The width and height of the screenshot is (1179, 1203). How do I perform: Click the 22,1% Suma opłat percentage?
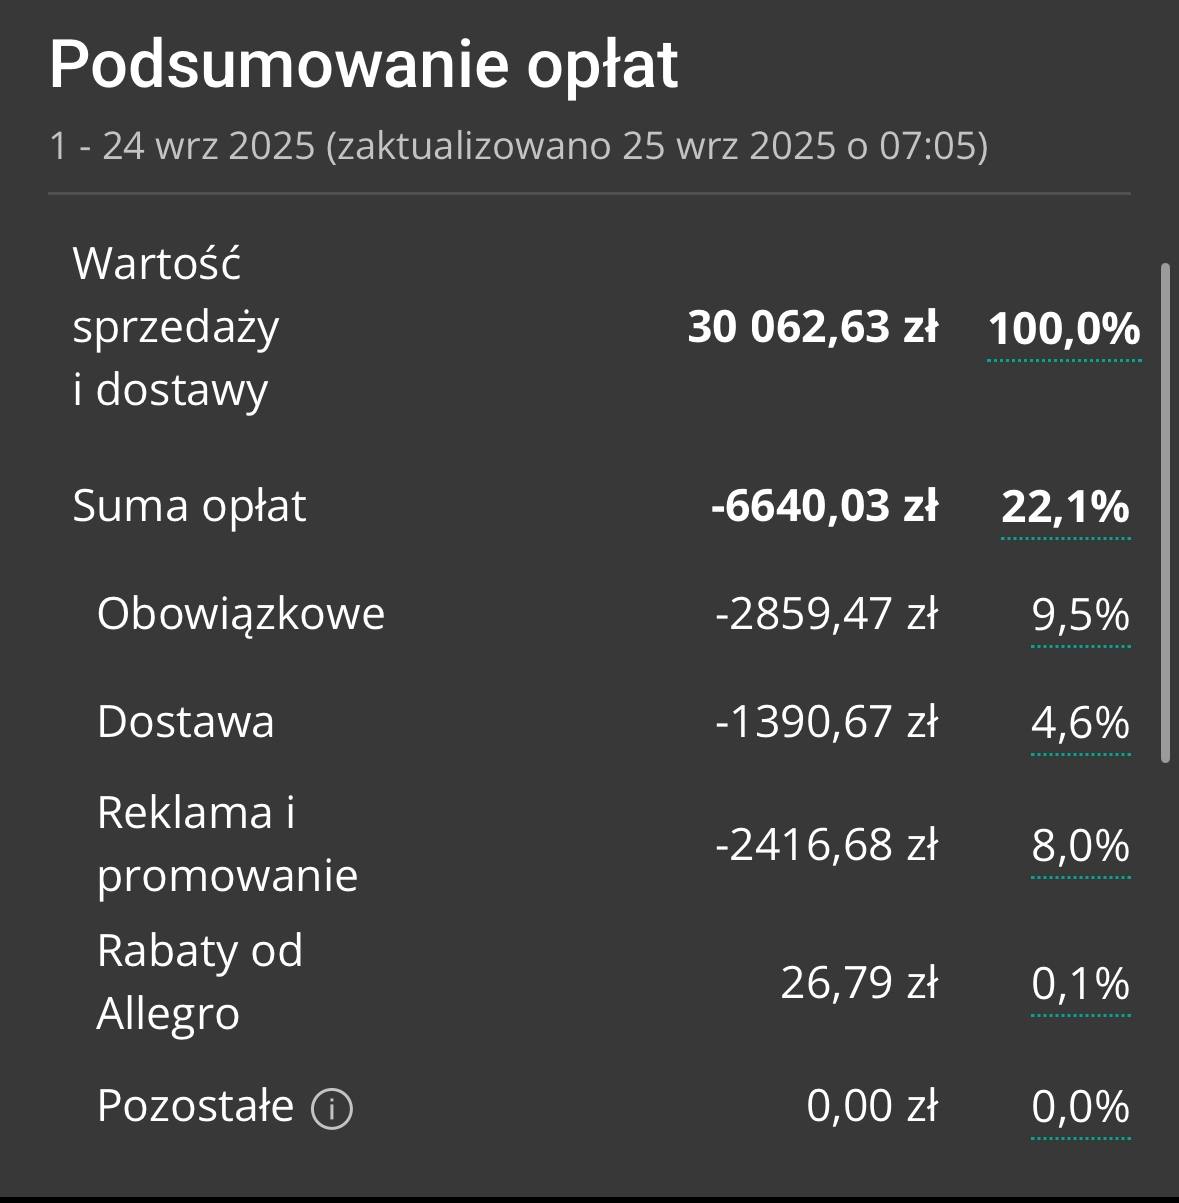pyautogui.click(x=1065, y=506)
